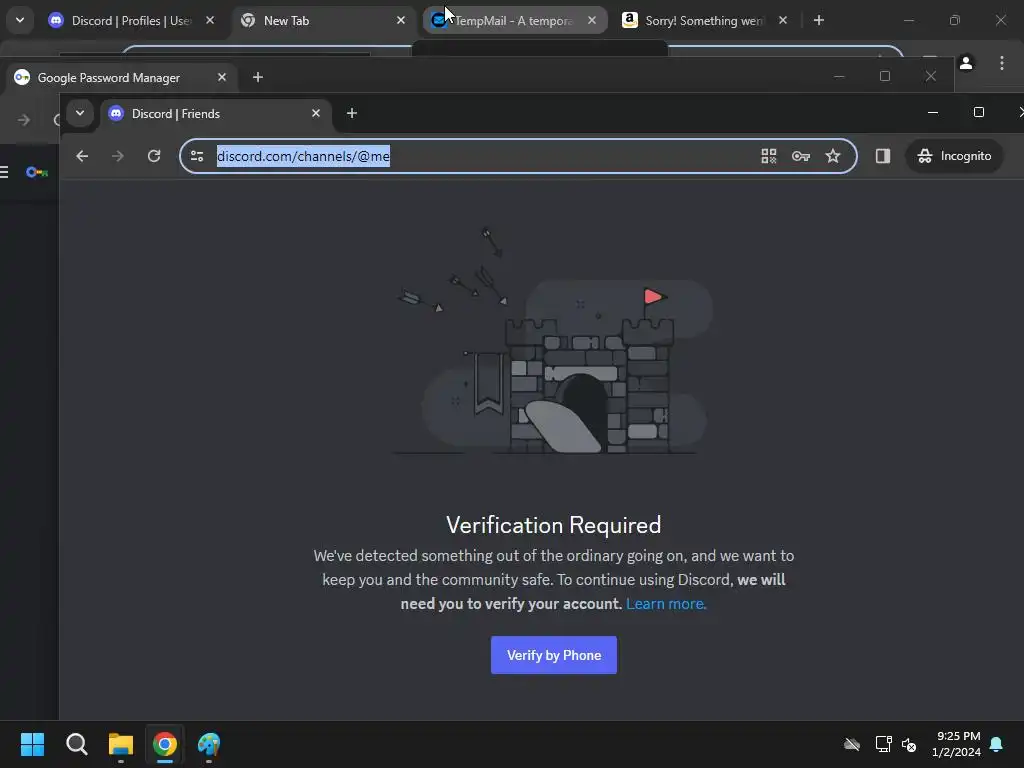The image size is (1024, 768).
Task: Launch File Explorer from taskbar
Action: pos(121,744)
